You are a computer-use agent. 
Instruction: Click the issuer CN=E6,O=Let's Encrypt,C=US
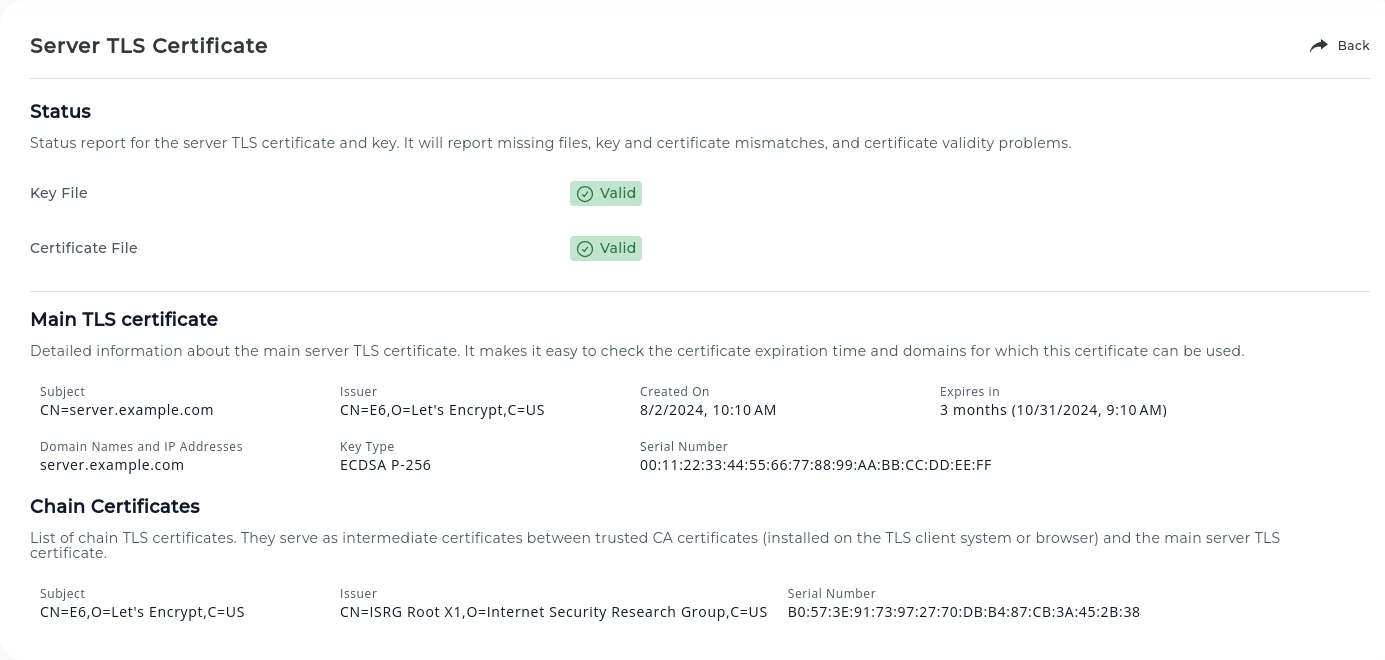pos(442,410)
